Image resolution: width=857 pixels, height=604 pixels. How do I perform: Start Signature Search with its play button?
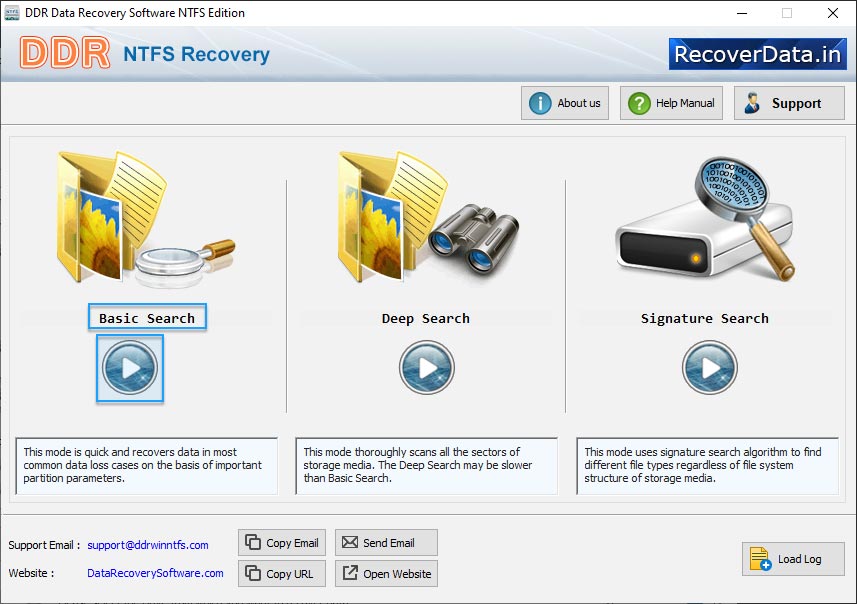[x=709, y=368]
